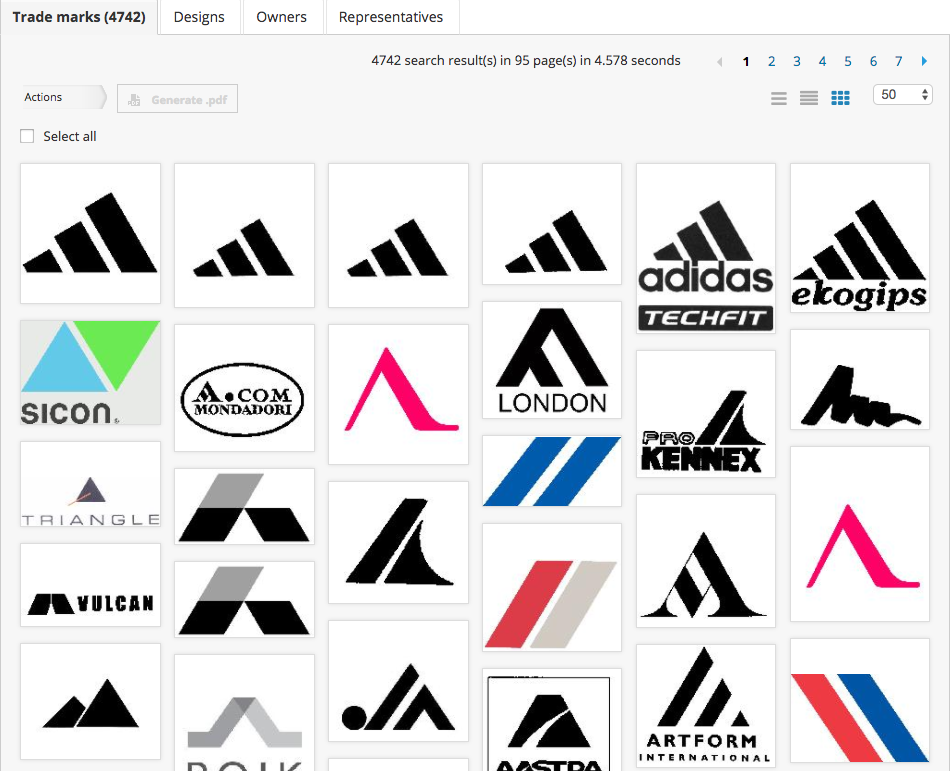Open the results-per-page dropdown showing 50
The image size is (951, 771).
click(903, 95)
